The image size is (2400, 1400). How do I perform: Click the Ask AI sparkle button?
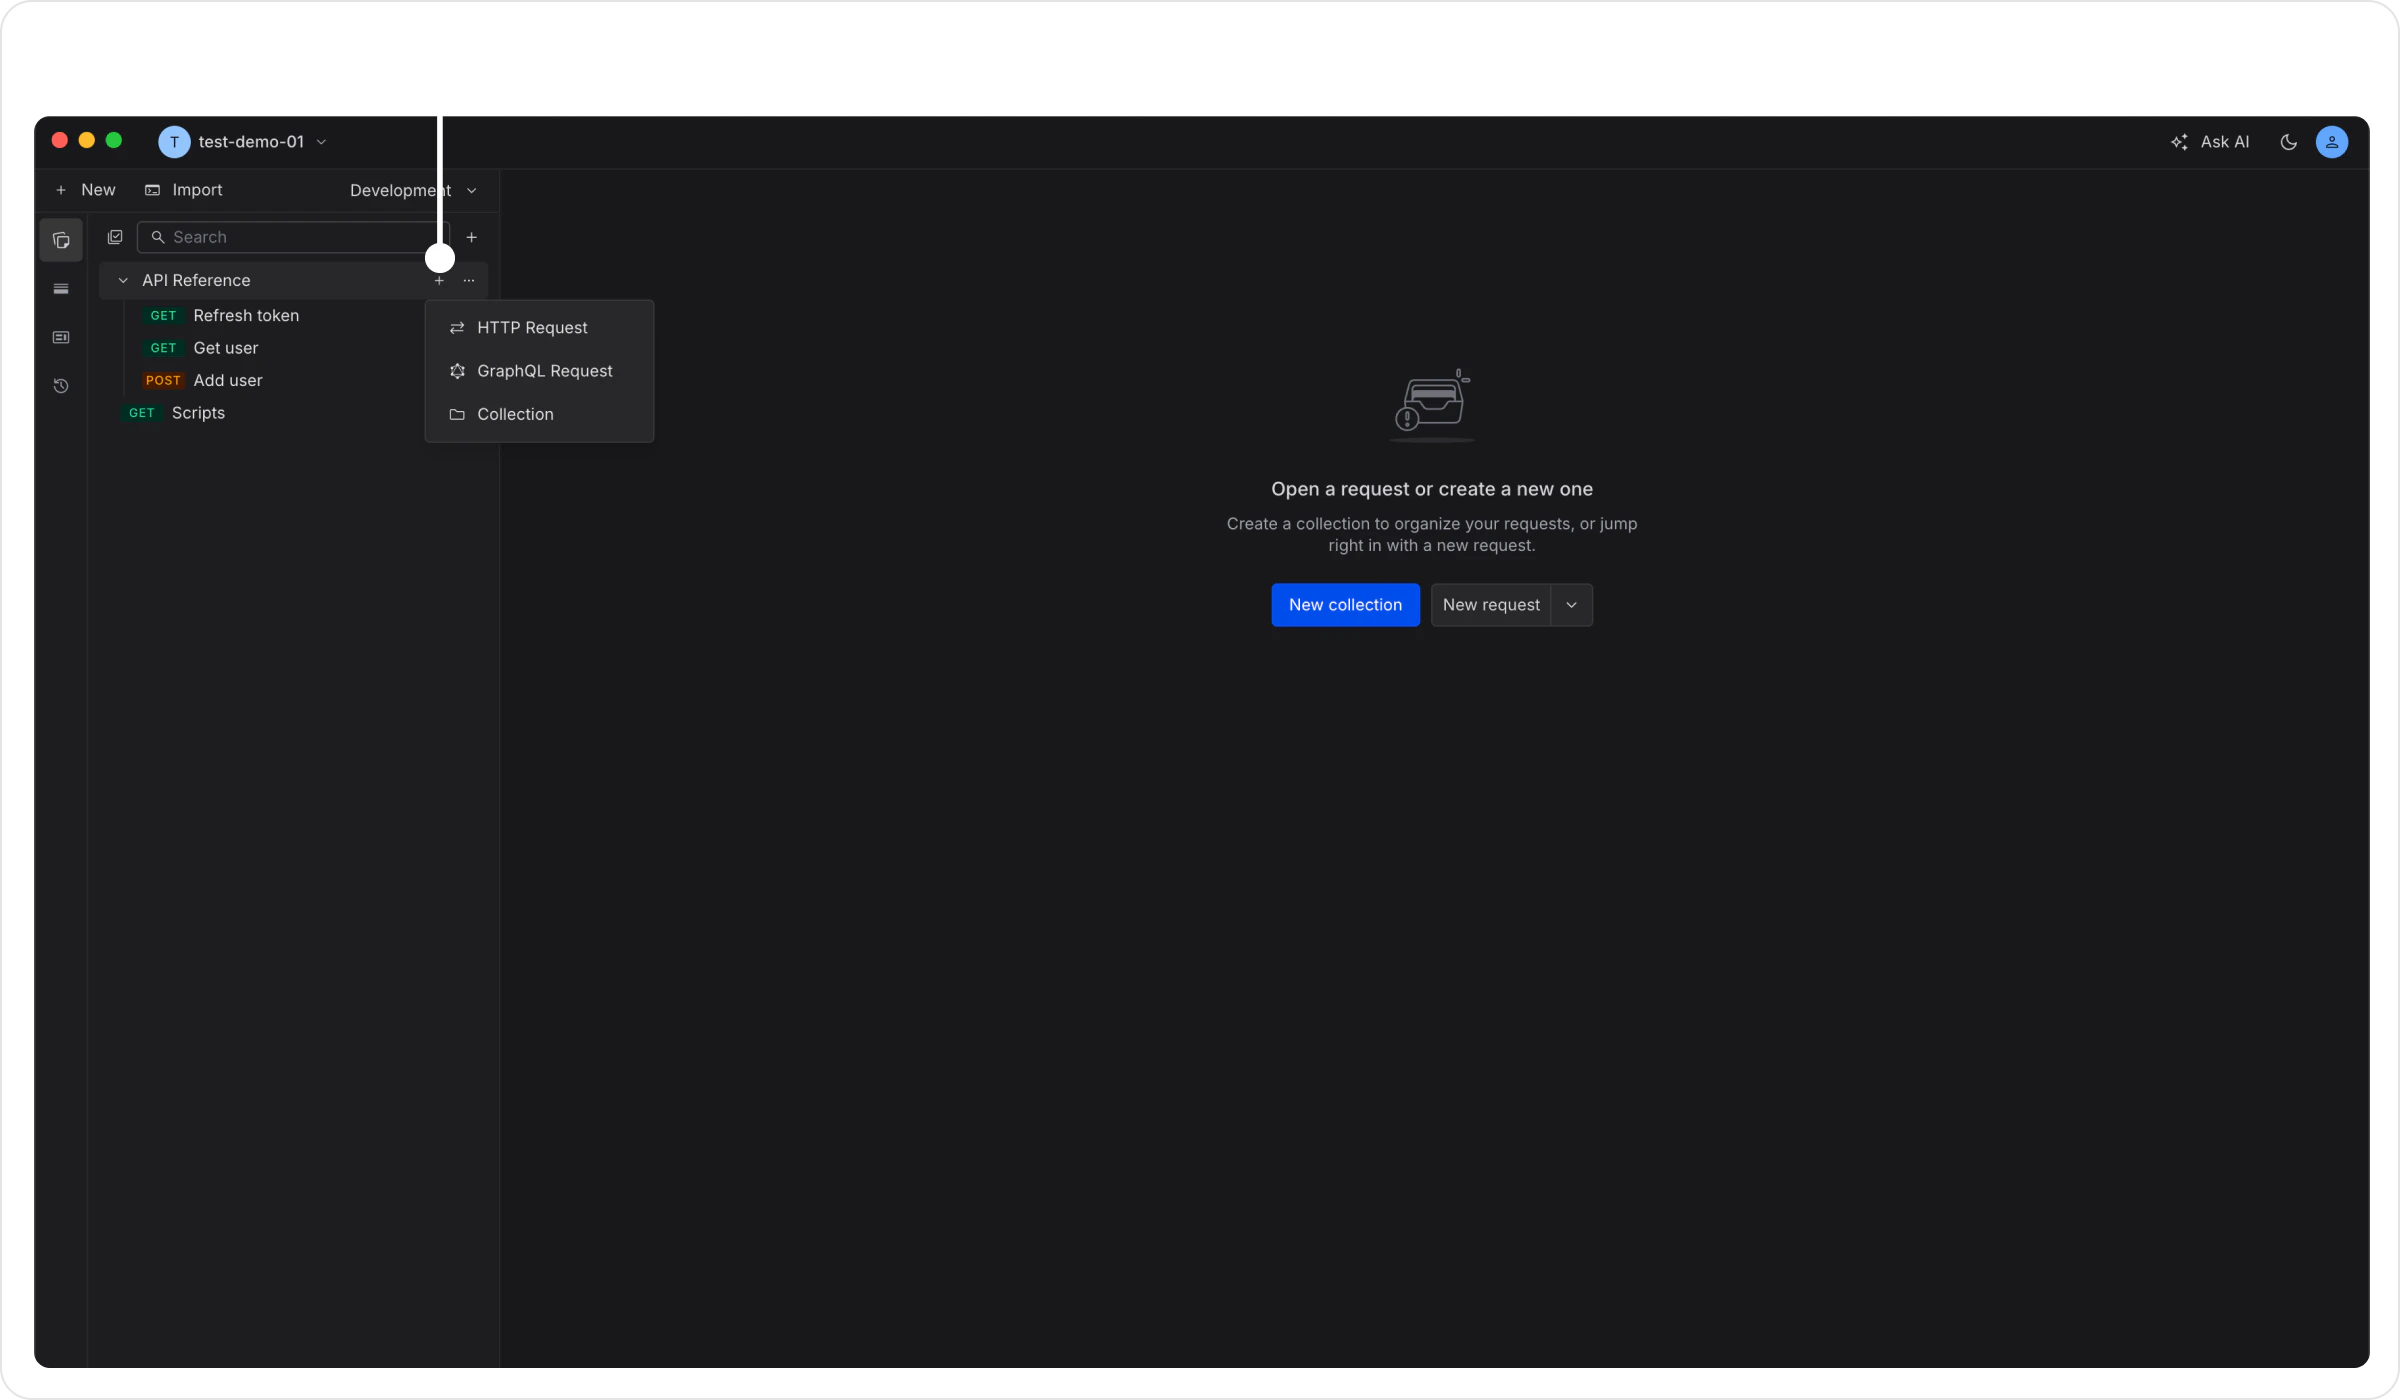[2210, 142]
